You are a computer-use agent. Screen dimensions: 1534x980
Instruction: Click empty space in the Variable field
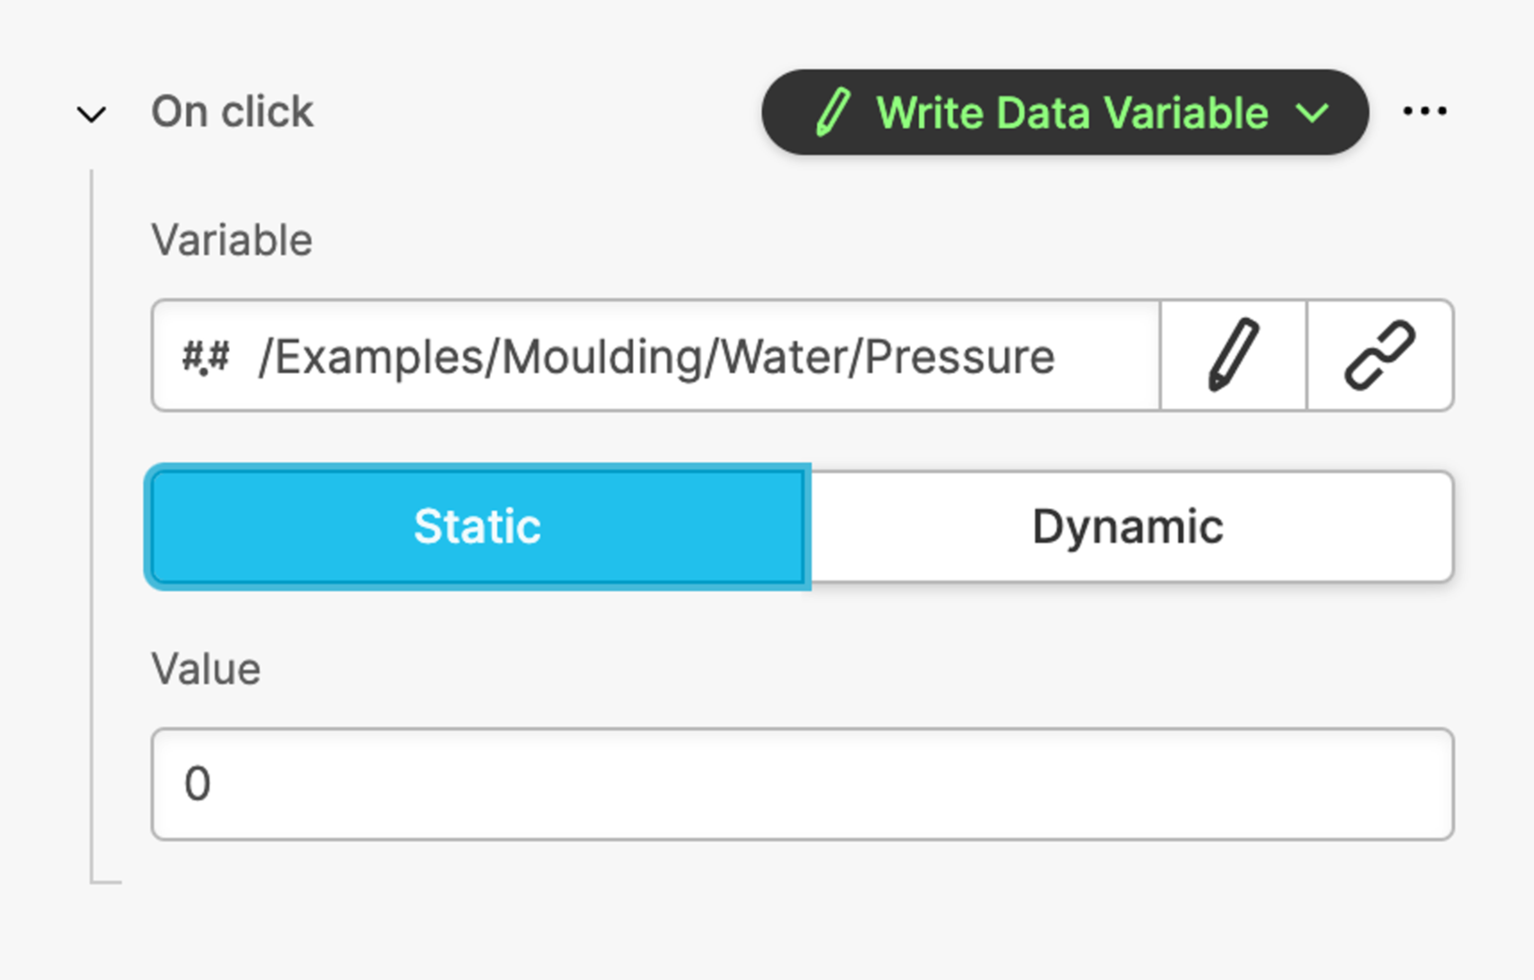point(1105,357)
